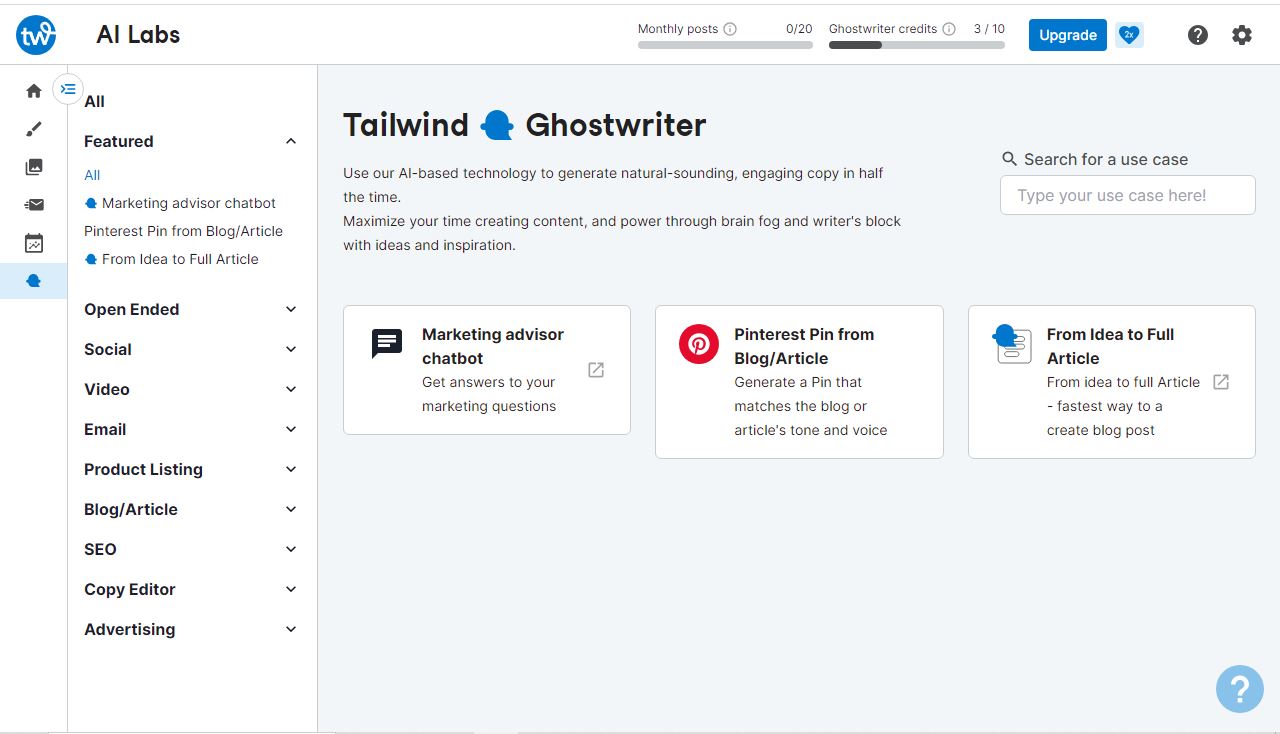Open the email envelope sidebar icon
This screenshot has width=1280, height=734.
(x=34, y=205)
